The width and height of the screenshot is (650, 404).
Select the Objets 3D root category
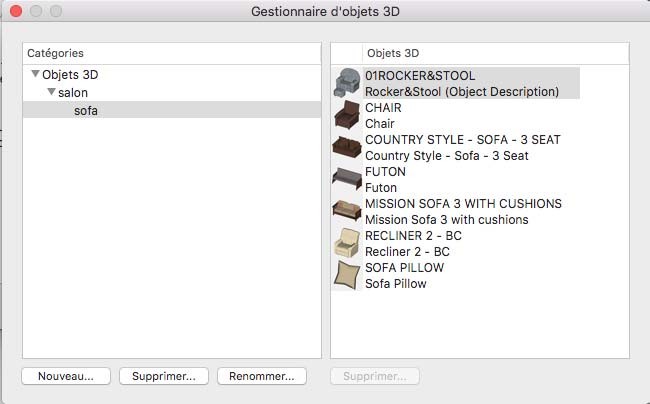coord(70,74)
